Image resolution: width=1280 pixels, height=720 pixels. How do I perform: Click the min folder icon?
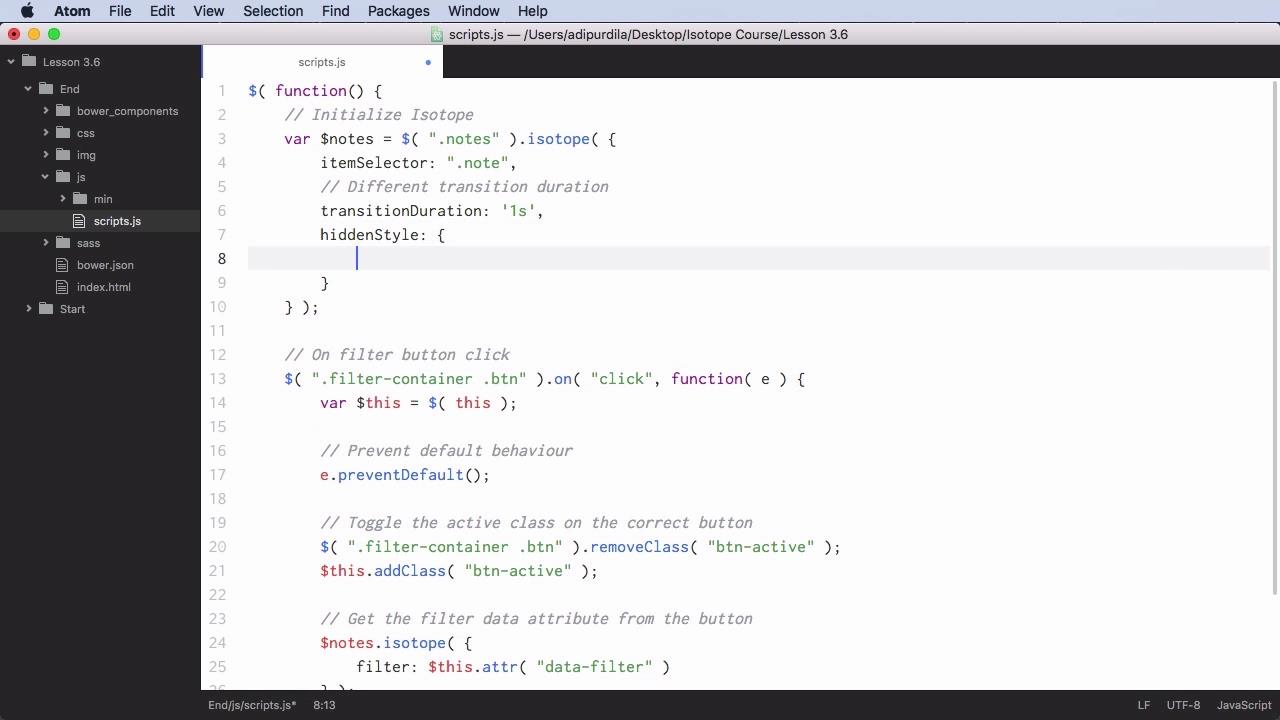(x=80, y=199)
